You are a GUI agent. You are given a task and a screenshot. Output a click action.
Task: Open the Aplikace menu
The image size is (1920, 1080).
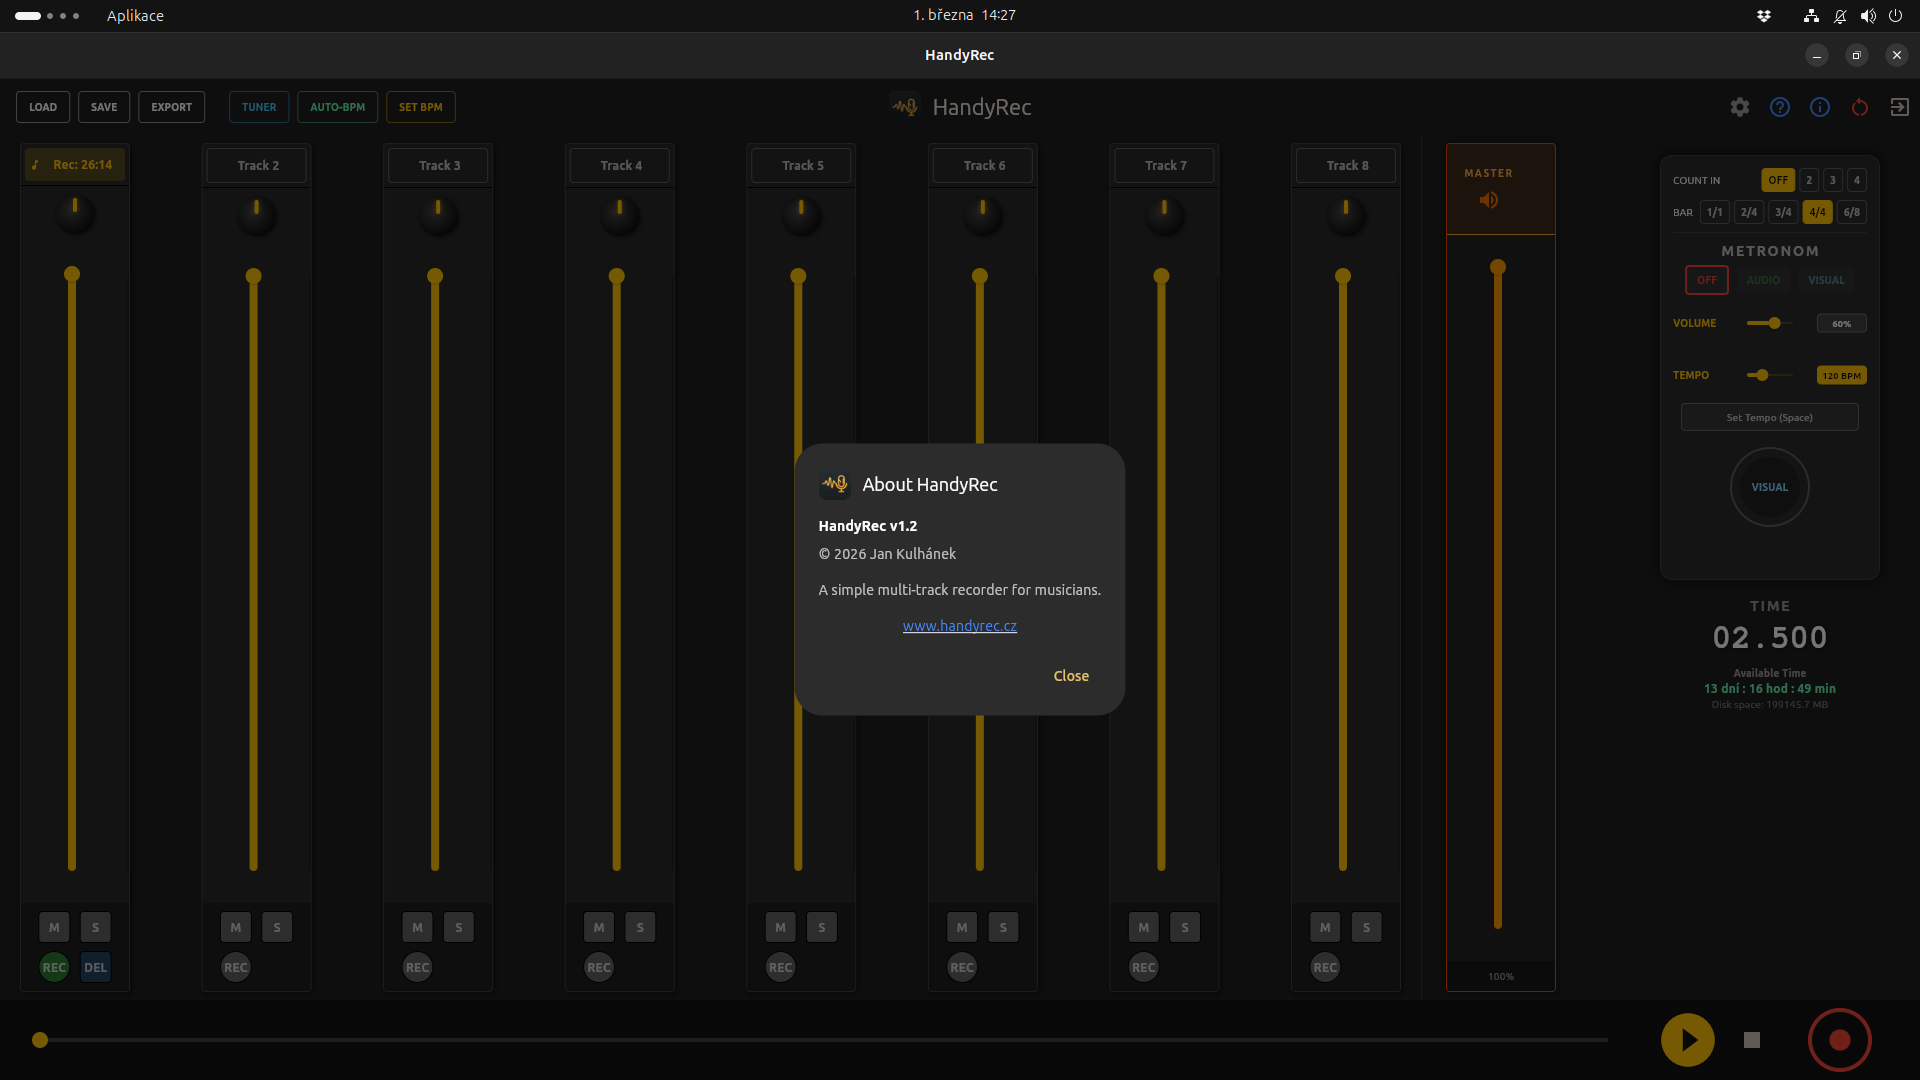pyautogui.click(x=135, y=15)
